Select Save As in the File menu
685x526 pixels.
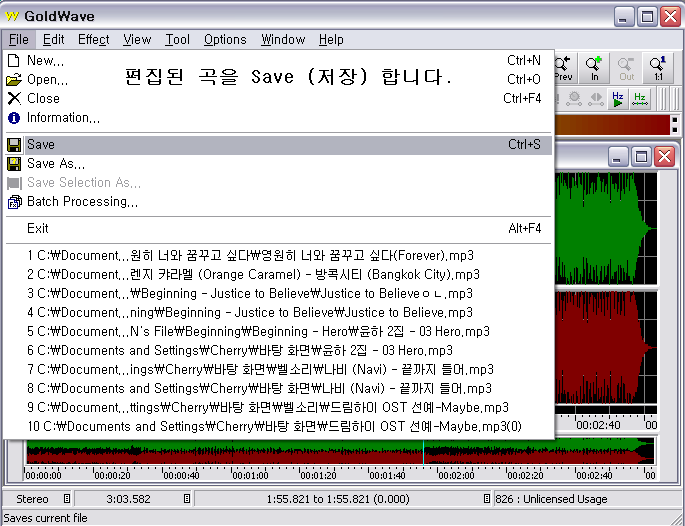pos(55,164)
